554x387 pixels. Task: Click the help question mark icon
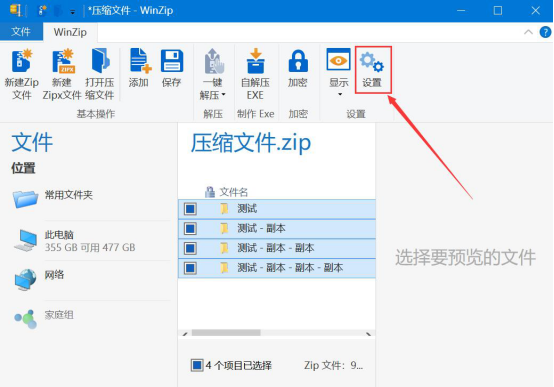[545, 32]
